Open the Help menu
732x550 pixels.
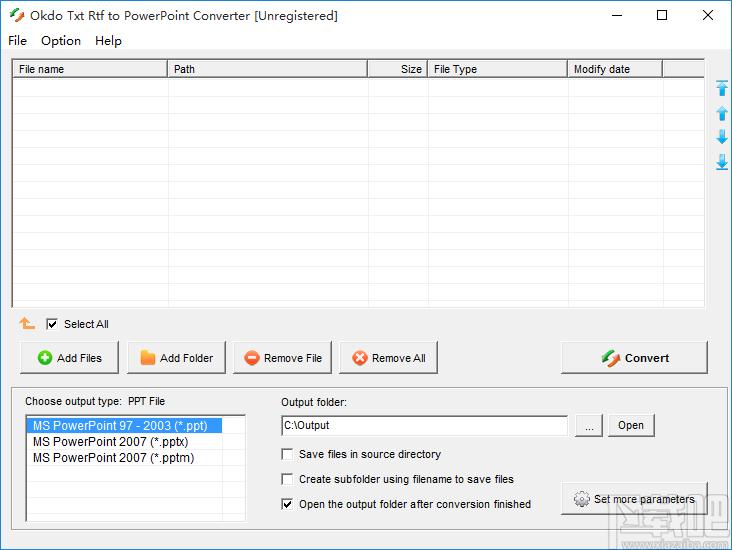pyautogui.click(x=108, y=41)
